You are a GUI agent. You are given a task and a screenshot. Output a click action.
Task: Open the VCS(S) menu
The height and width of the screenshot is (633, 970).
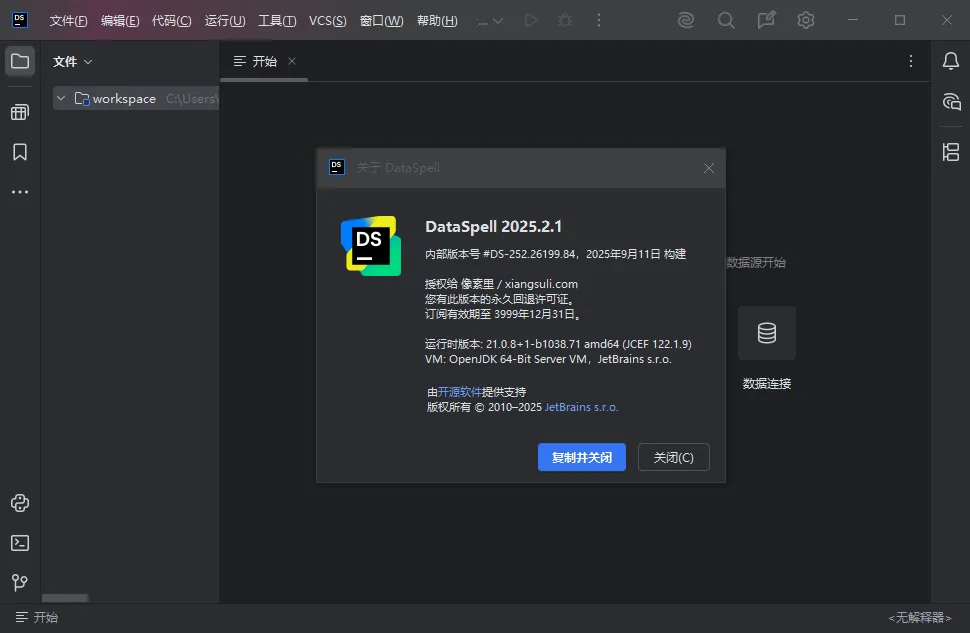[327, 21]
